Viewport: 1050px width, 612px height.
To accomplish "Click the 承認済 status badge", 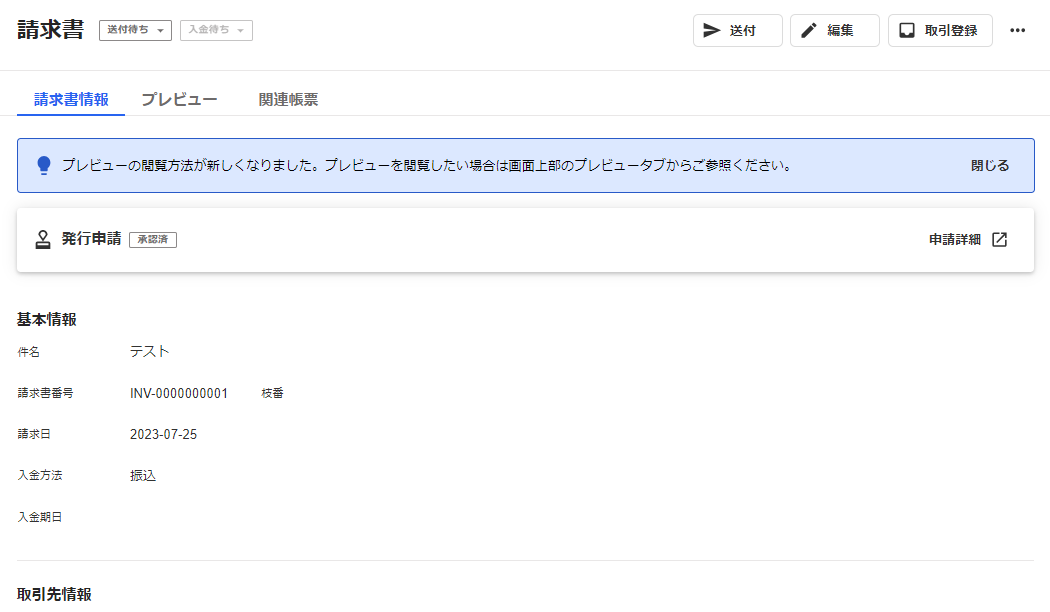I will tap(153, 240).
